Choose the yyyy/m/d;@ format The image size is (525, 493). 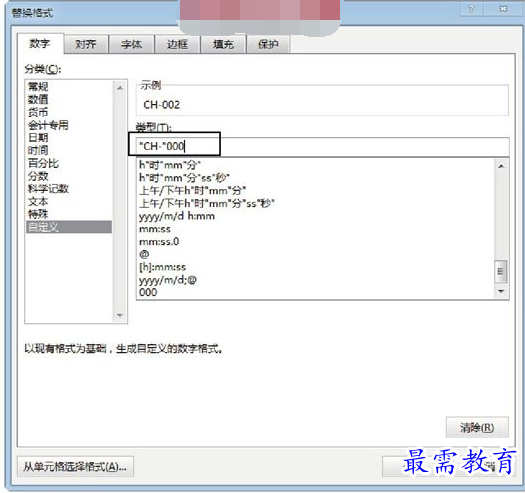point(315,280)
